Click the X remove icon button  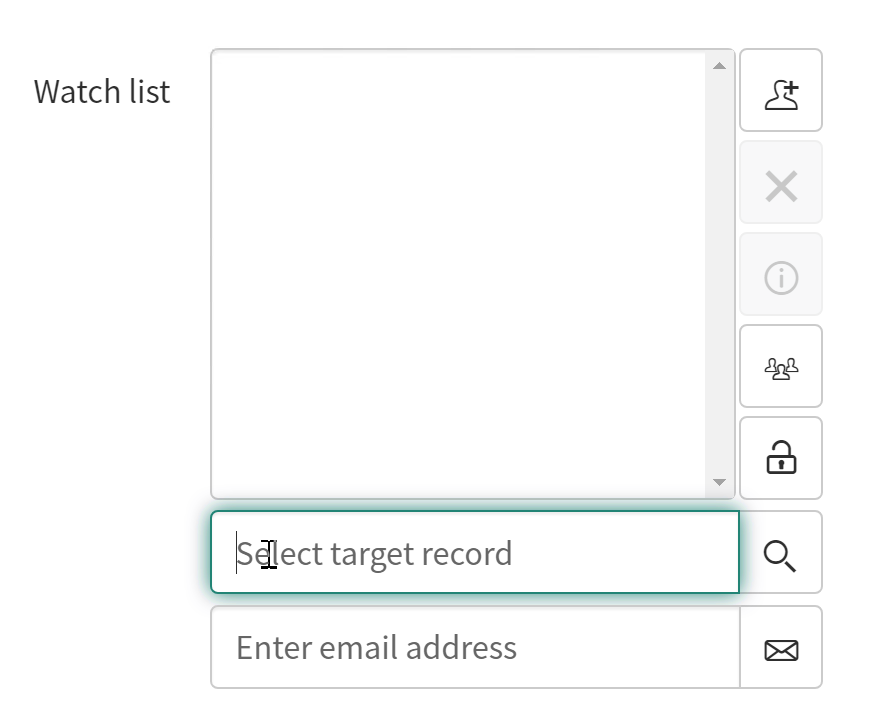pyautogui.click(x=780, y=183)
